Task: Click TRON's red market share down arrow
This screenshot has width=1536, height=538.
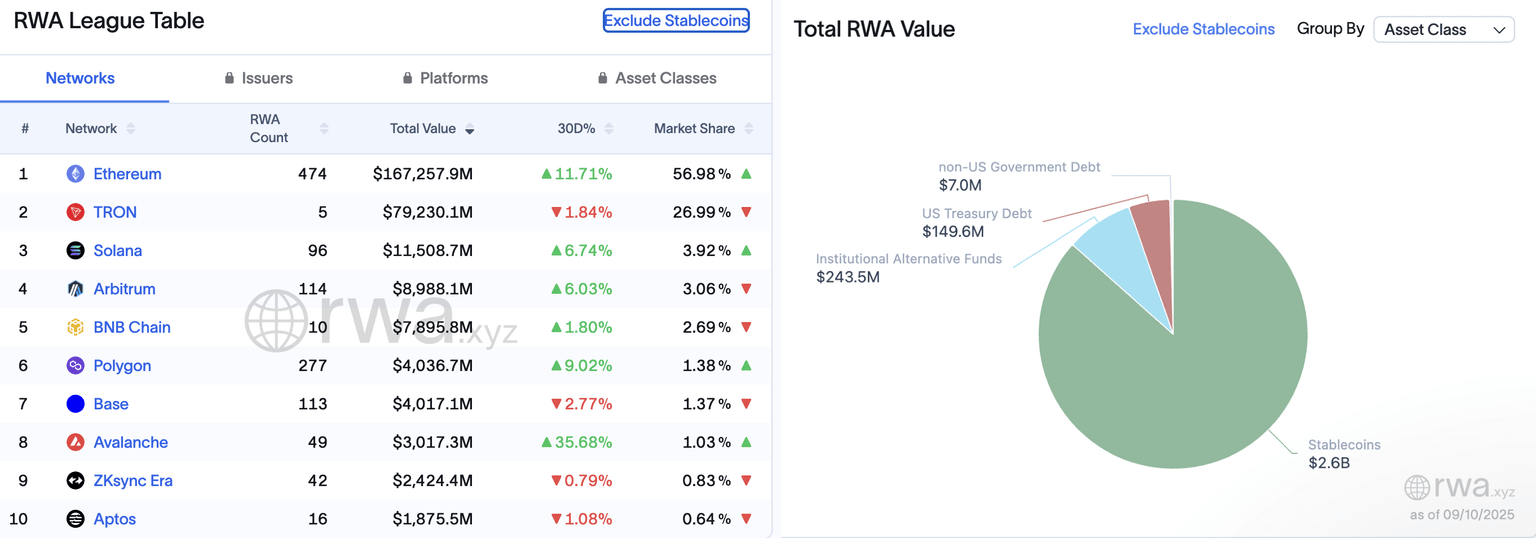Action: (746, 212)
